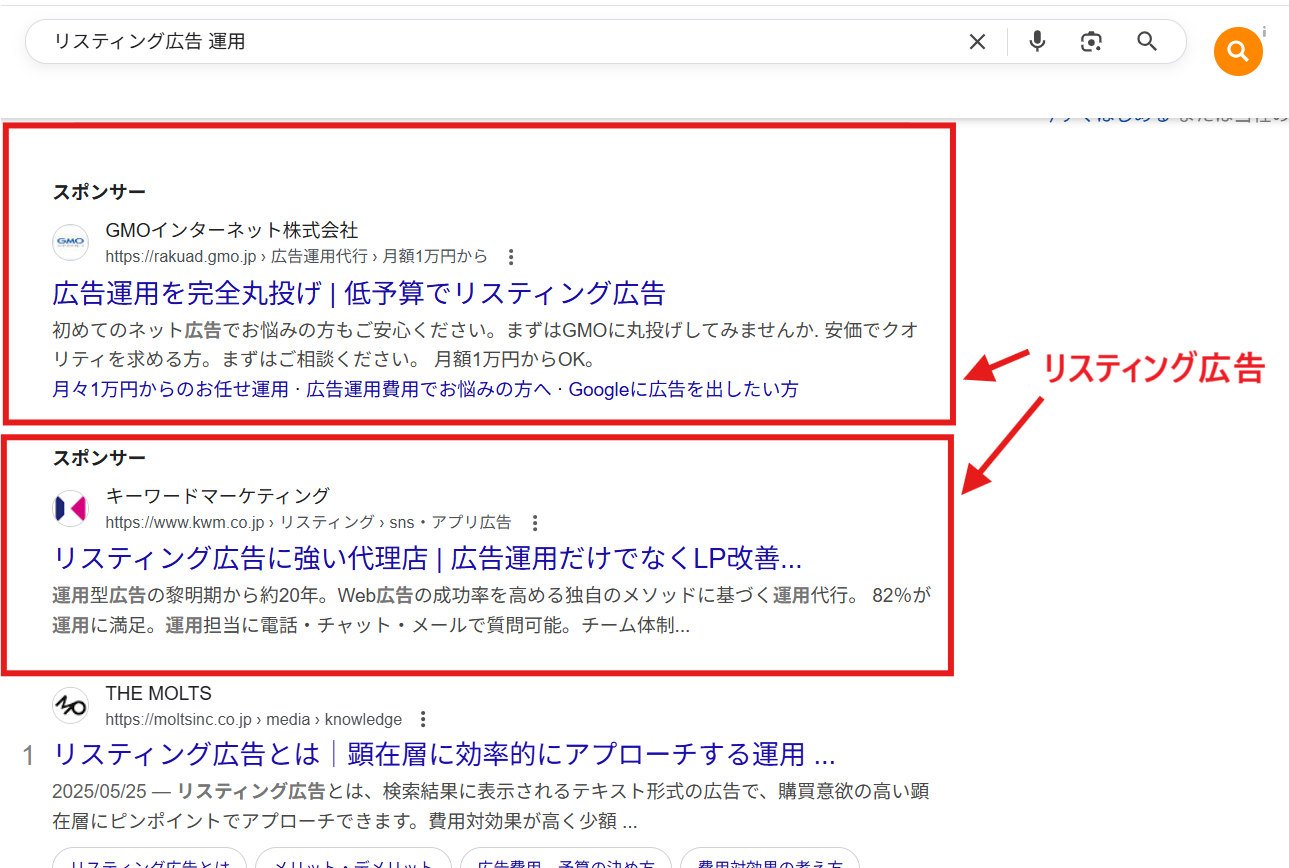Follow the sitelink 月々1万円からのお任せ運用
Viewport: 1289px width, 868px height.
coord(170,390)
